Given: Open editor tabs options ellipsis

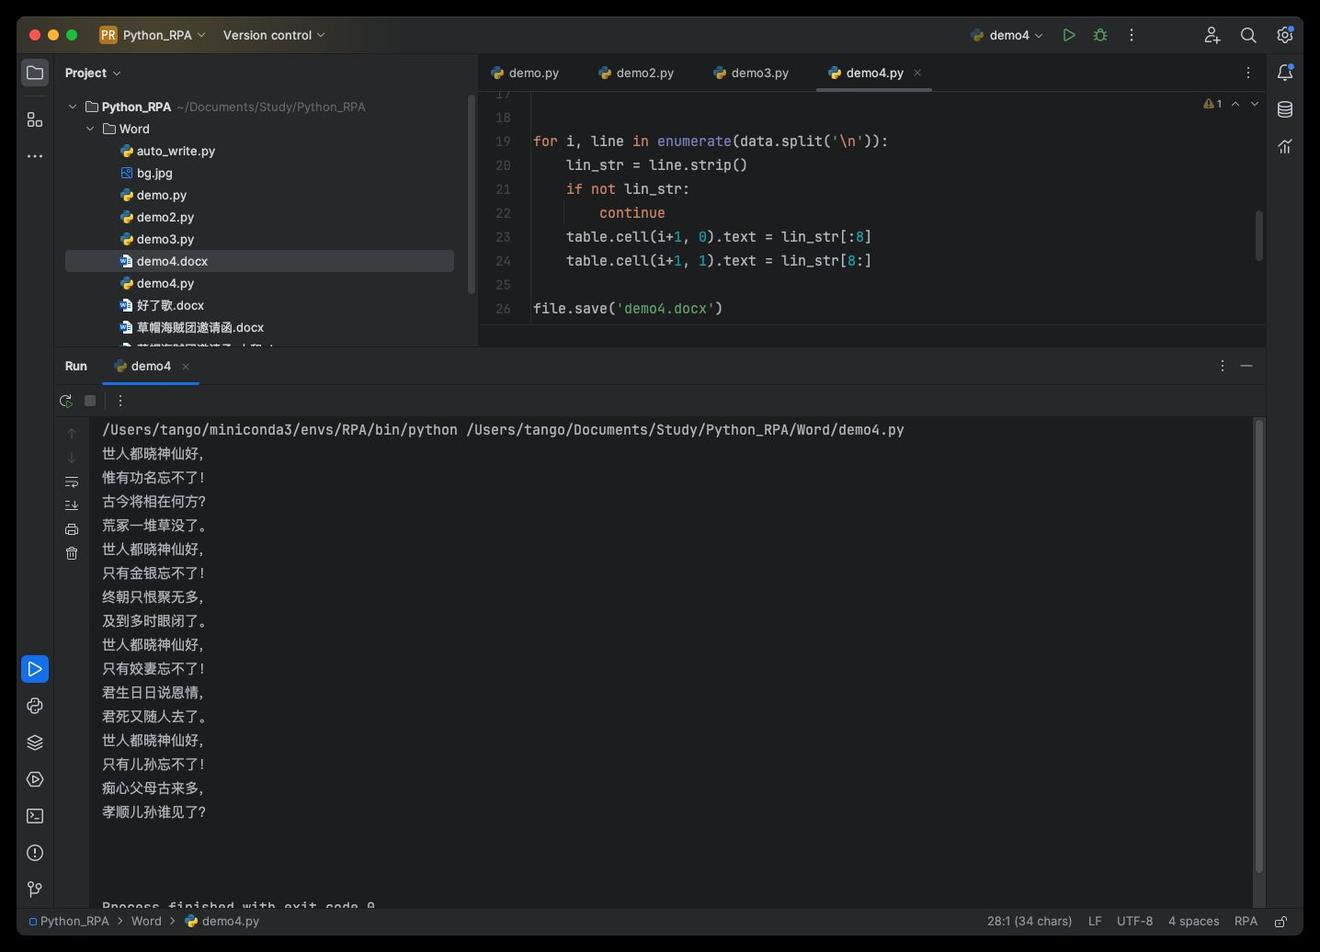Looking at the screenshot, I should (x=1248, y=73).
